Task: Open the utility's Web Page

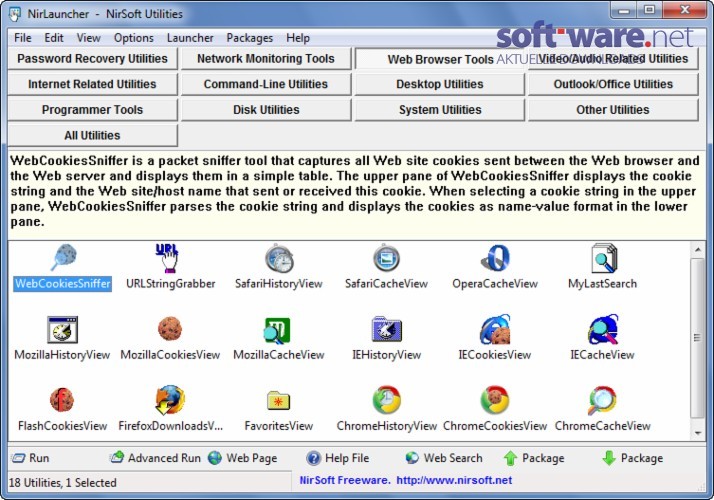Action: [242, 458]
